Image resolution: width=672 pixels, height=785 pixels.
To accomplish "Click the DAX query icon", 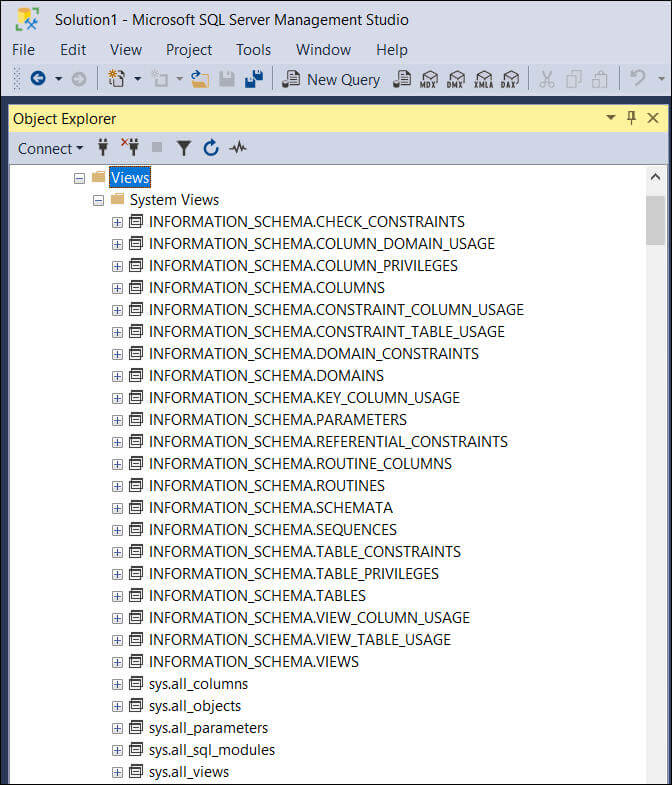I will coord(510,79).
